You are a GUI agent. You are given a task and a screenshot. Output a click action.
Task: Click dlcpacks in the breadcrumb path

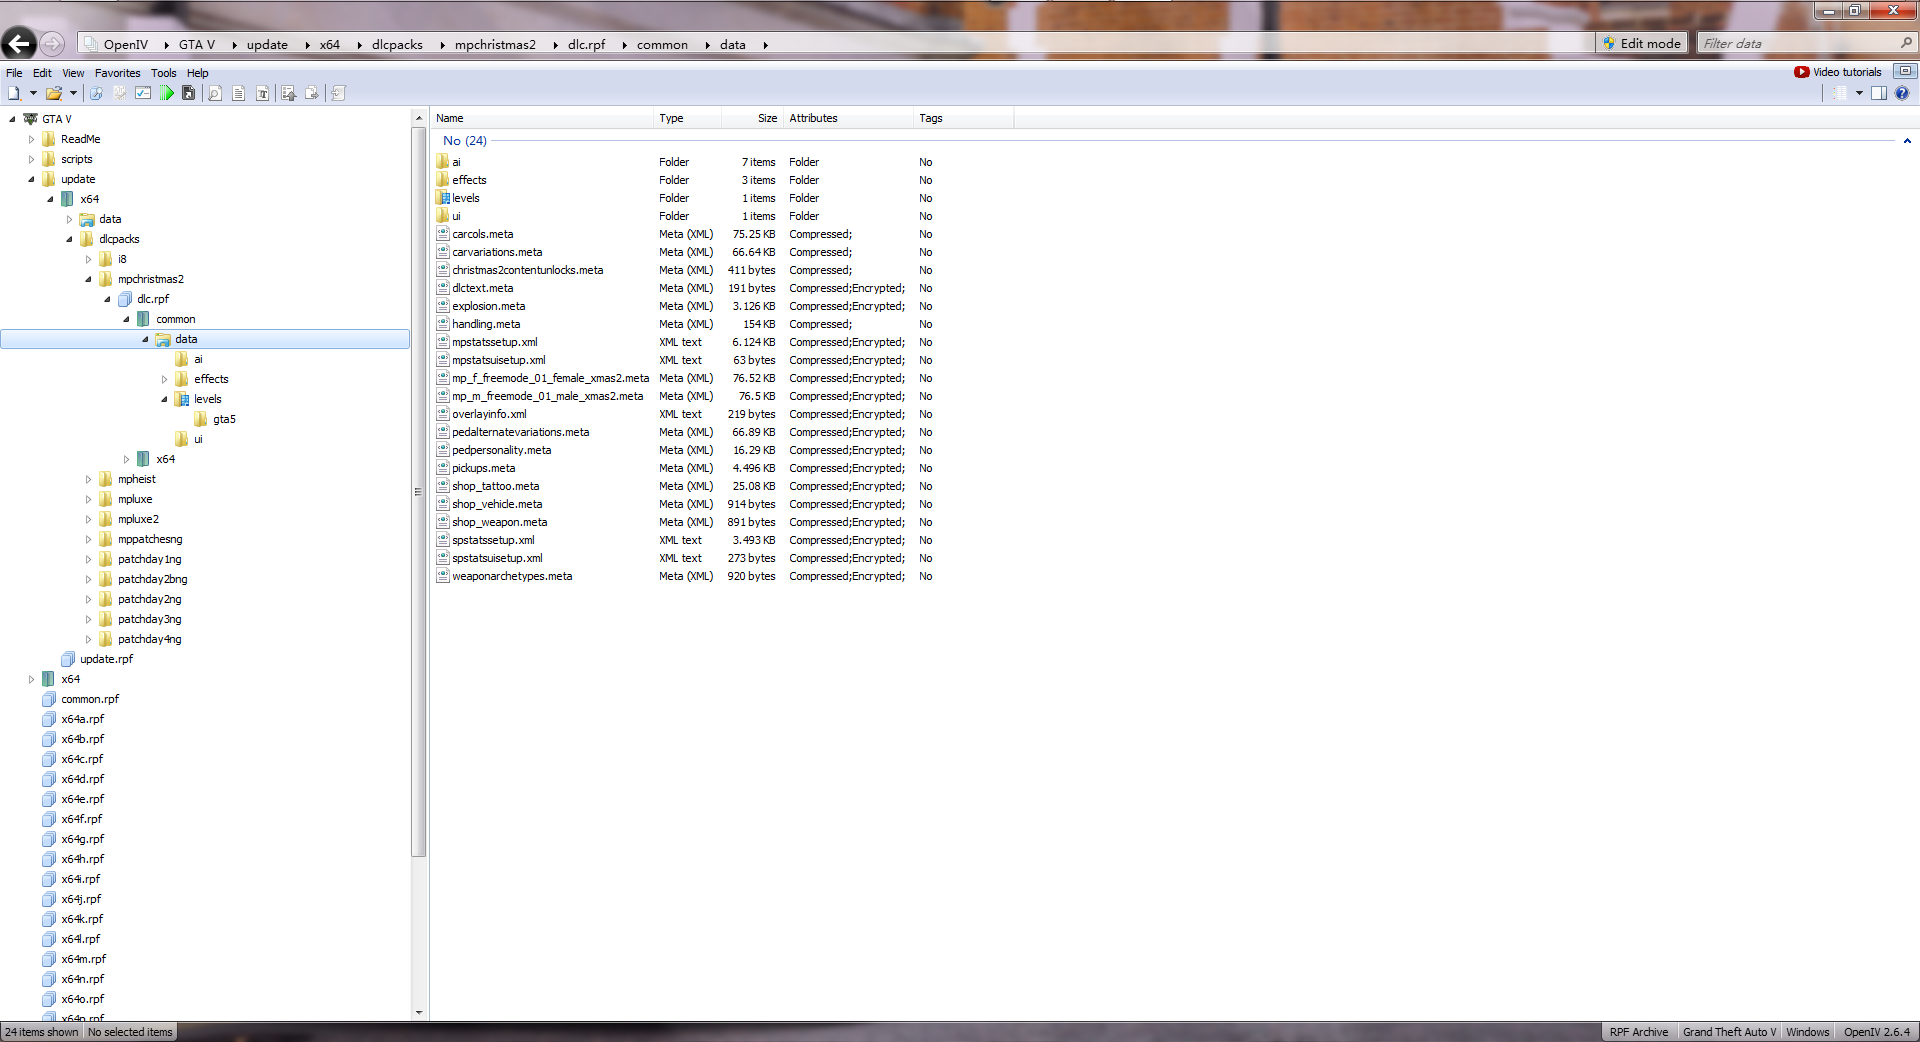click(397, 45)
